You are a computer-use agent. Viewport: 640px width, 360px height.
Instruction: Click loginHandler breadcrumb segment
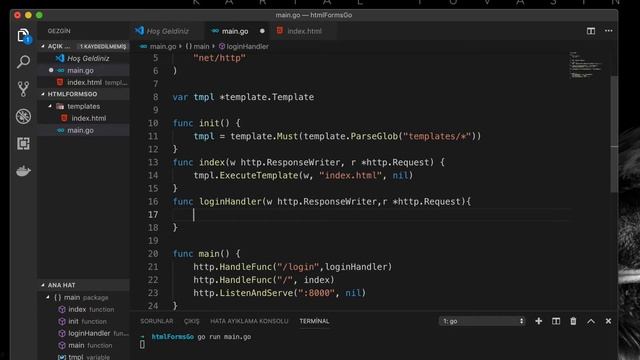coord(244,47)
